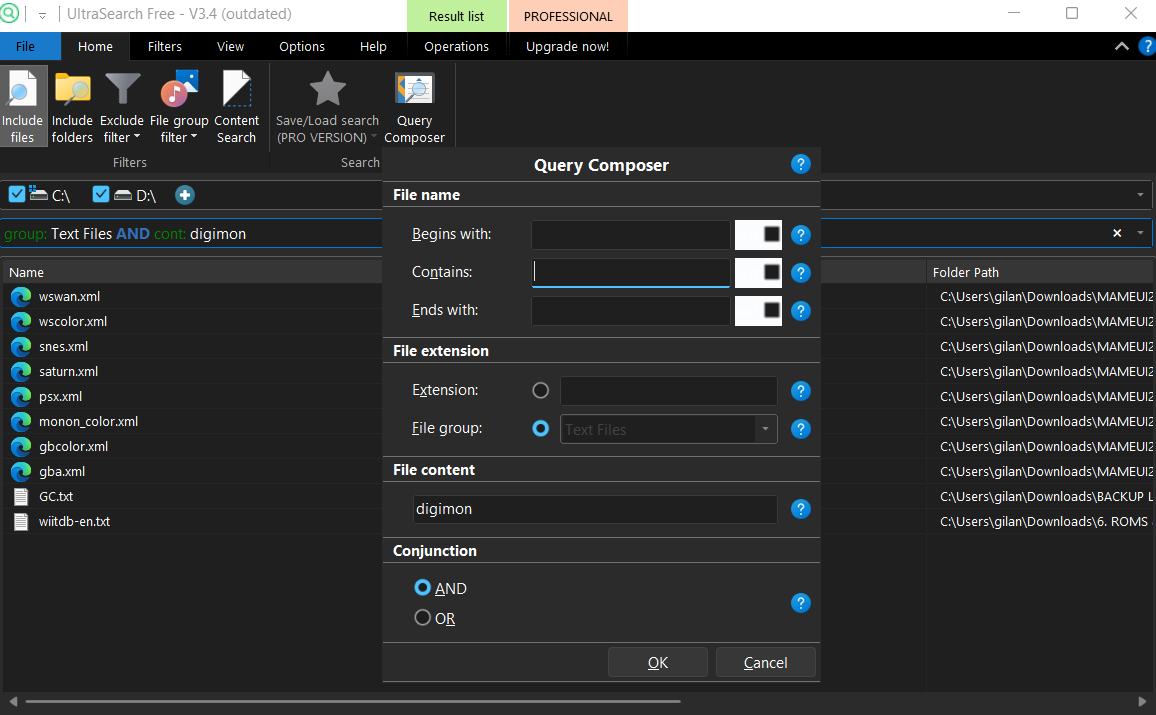This screenshot has height=715, width=1156.
Task: Expand the drive list dropdown arrow
Action: (1140, 195)
